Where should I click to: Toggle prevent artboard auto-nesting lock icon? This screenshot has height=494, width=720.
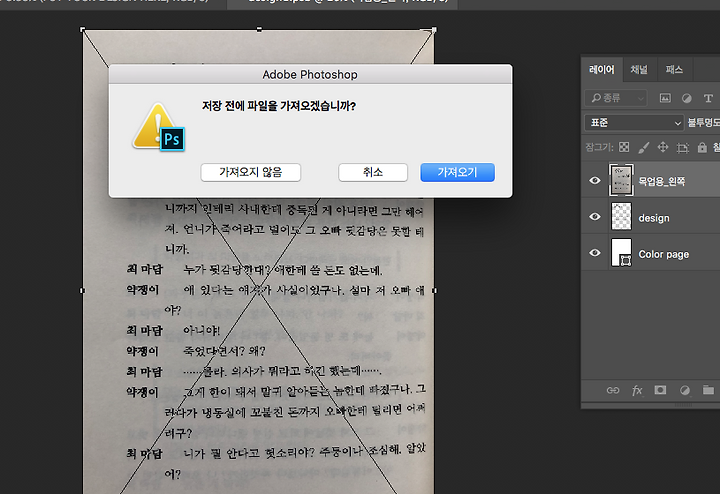click(x=682, y=147)
